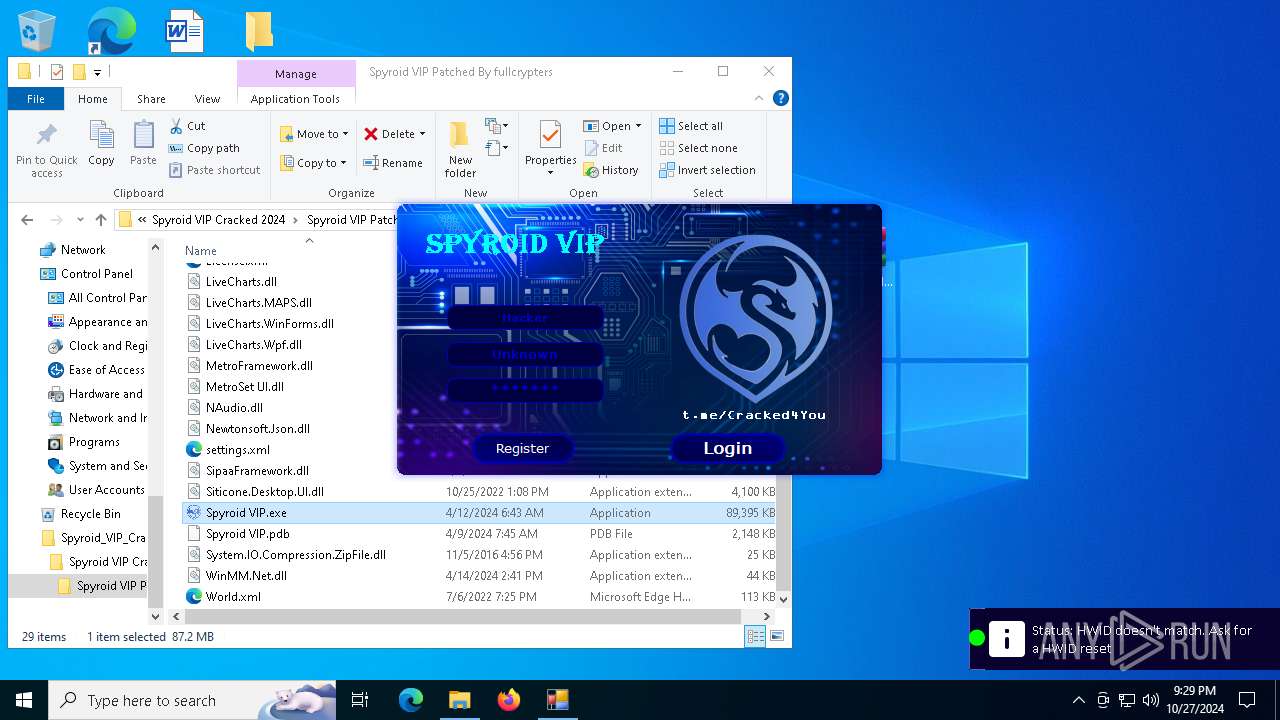This screenshot has height=720, width=1280.
Task: Select User Accounts in navigation pane
Action: point(106,490)
